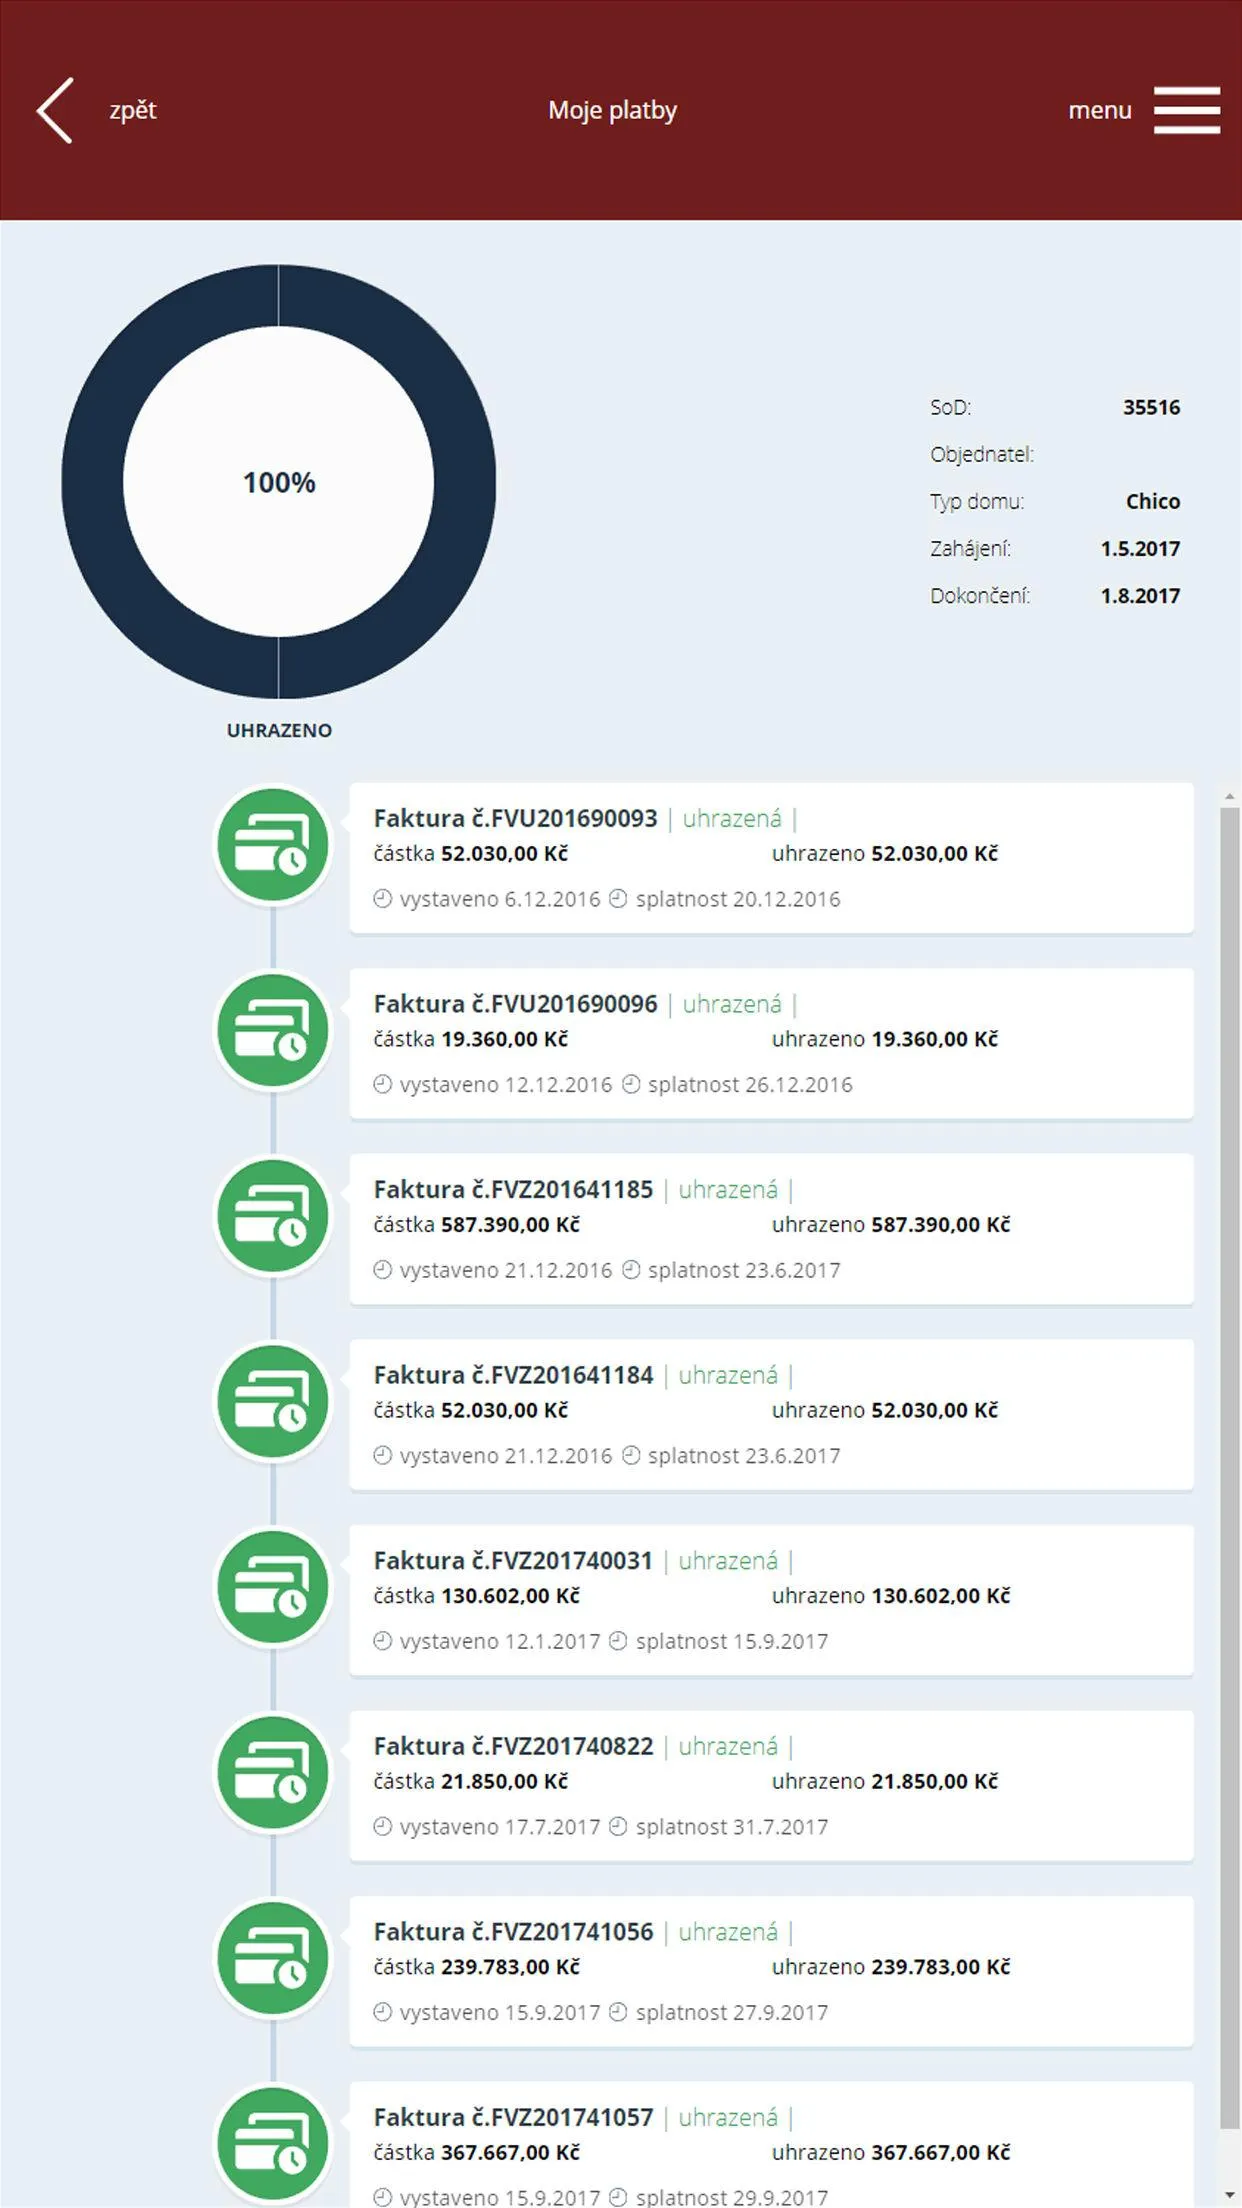Click clock icon before vystaveno 12.1.2017
The width and height of the screenshot is (1242, 2208).
pos(382,1640)
